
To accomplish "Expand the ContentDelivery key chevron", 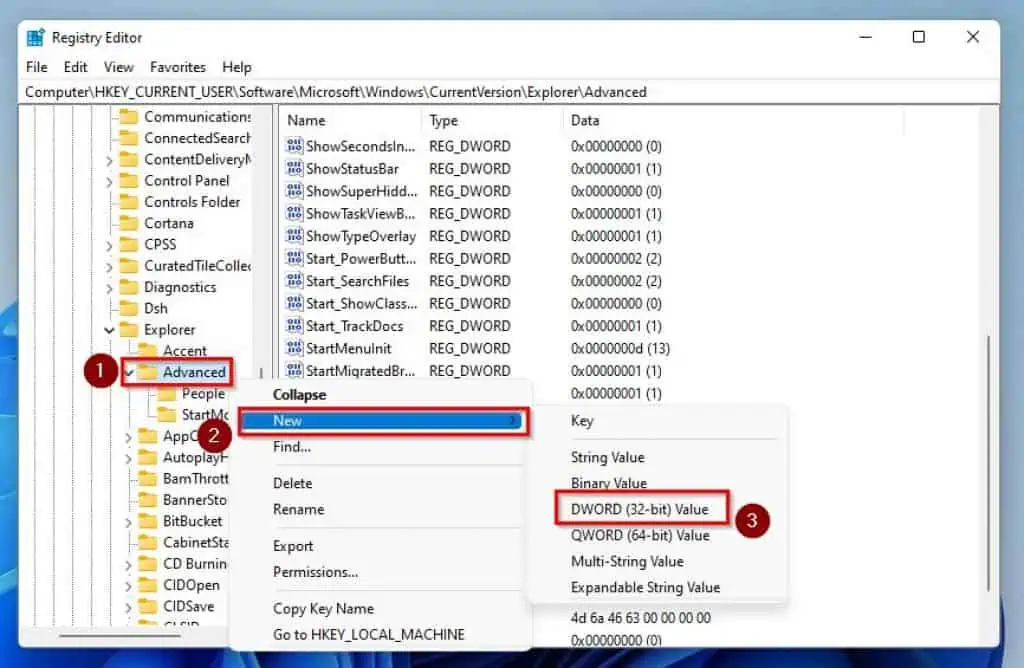I will click(110, 159).
